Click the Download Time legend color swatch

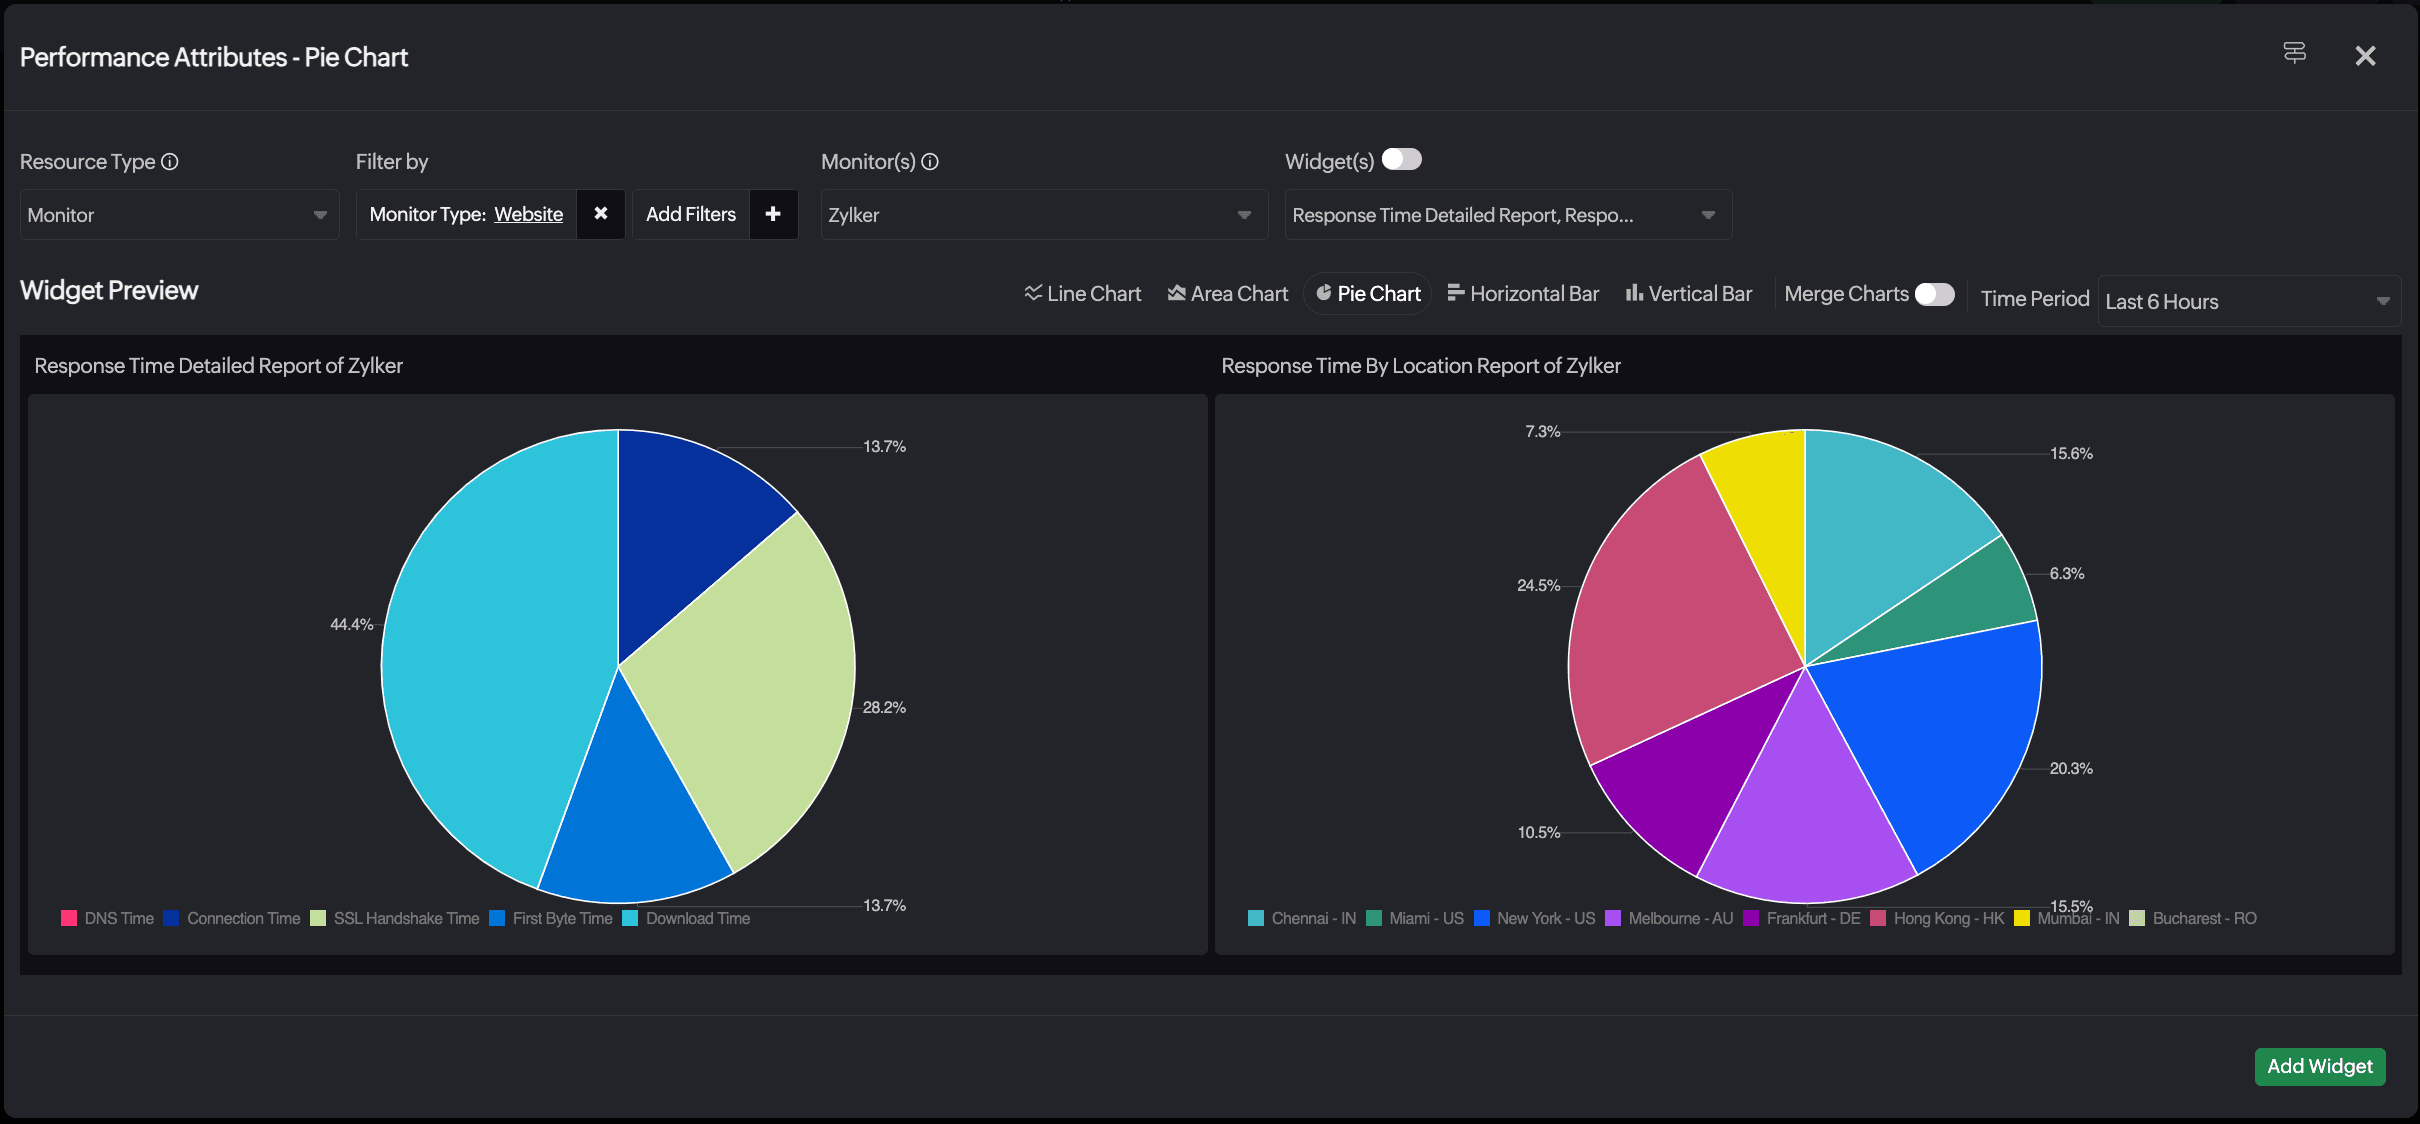coord(630,918)
